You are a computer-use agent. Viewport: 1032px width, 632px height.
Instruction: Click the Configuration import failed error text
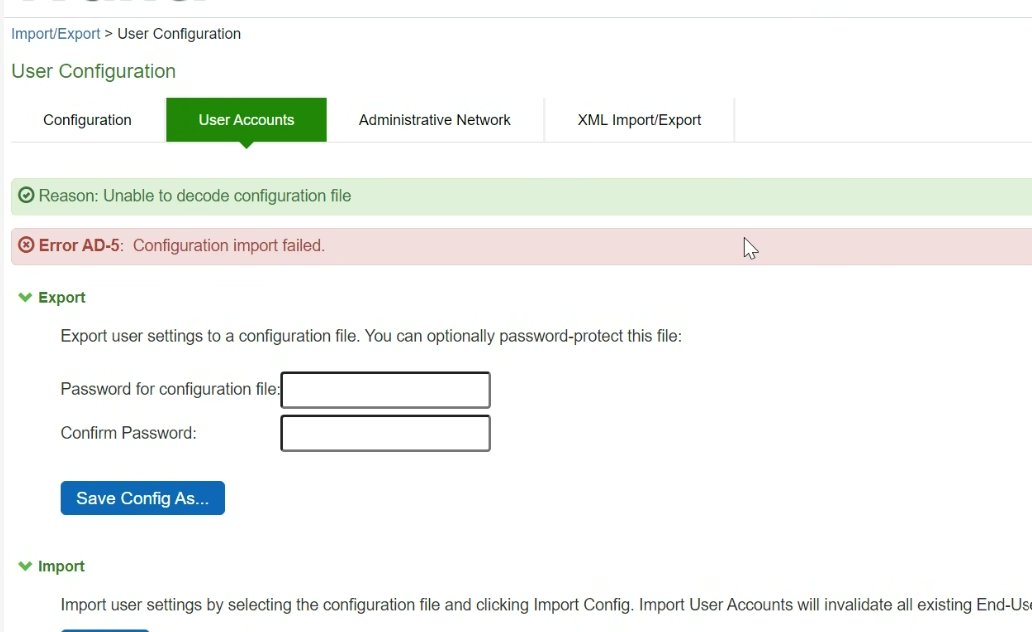229,246
